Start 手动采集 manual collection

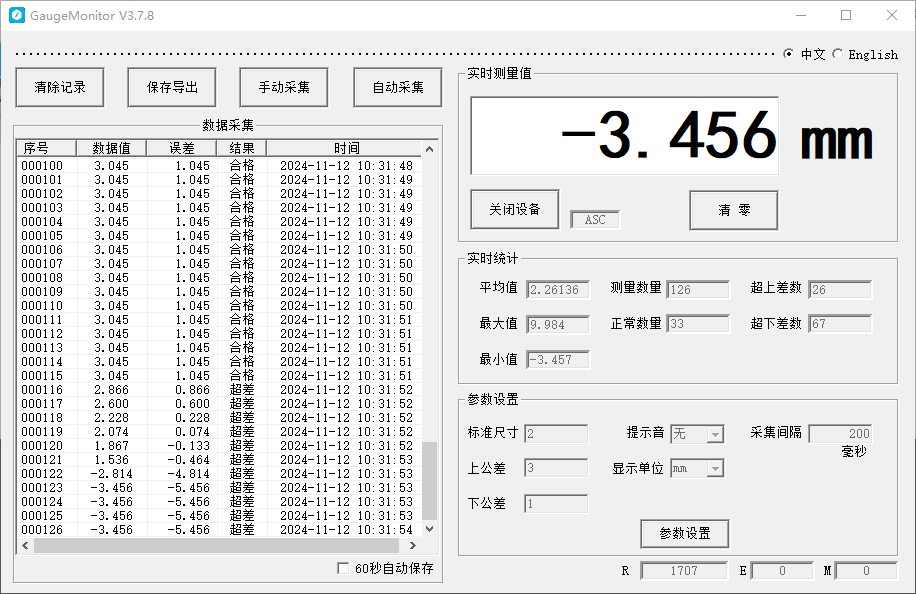click(284, 88)
